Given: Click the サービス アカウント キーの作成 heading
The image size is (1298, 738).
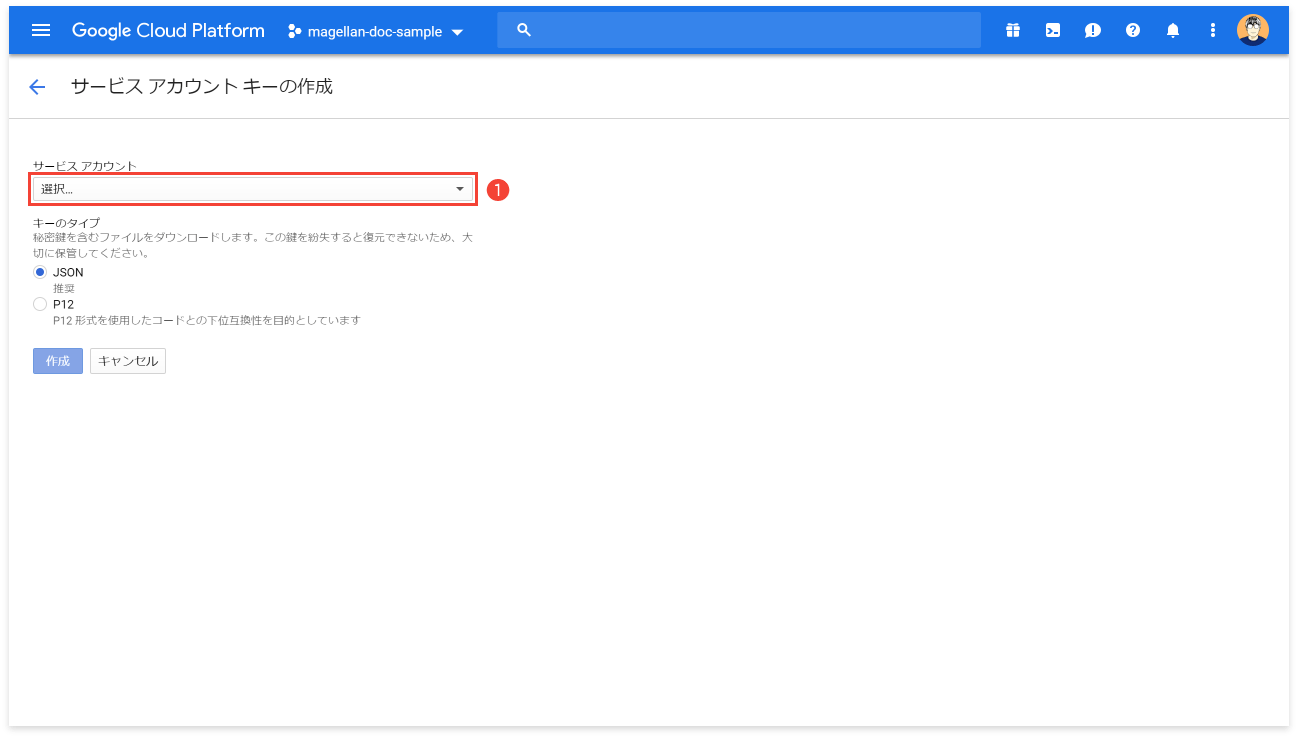Looking at the screenshot, I should click(202, 86).
